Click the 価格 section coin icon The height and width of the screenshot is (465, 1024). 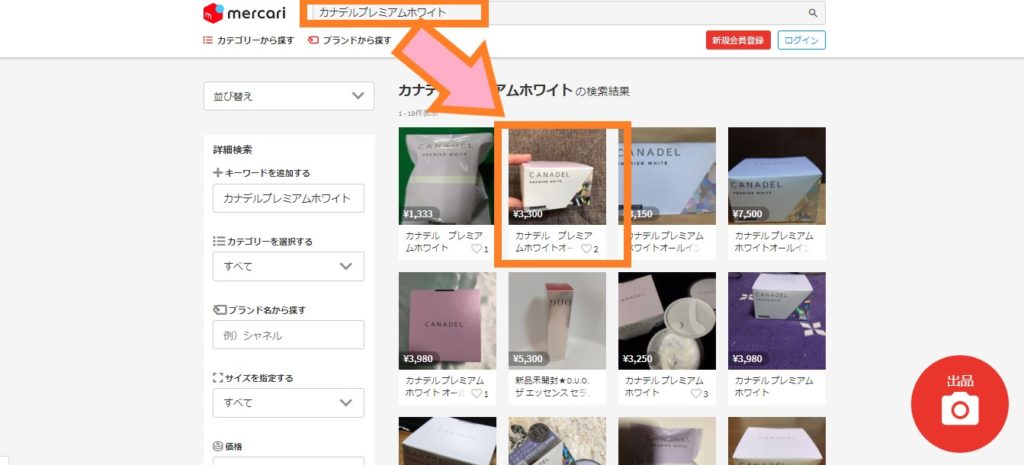coord(218,447)
